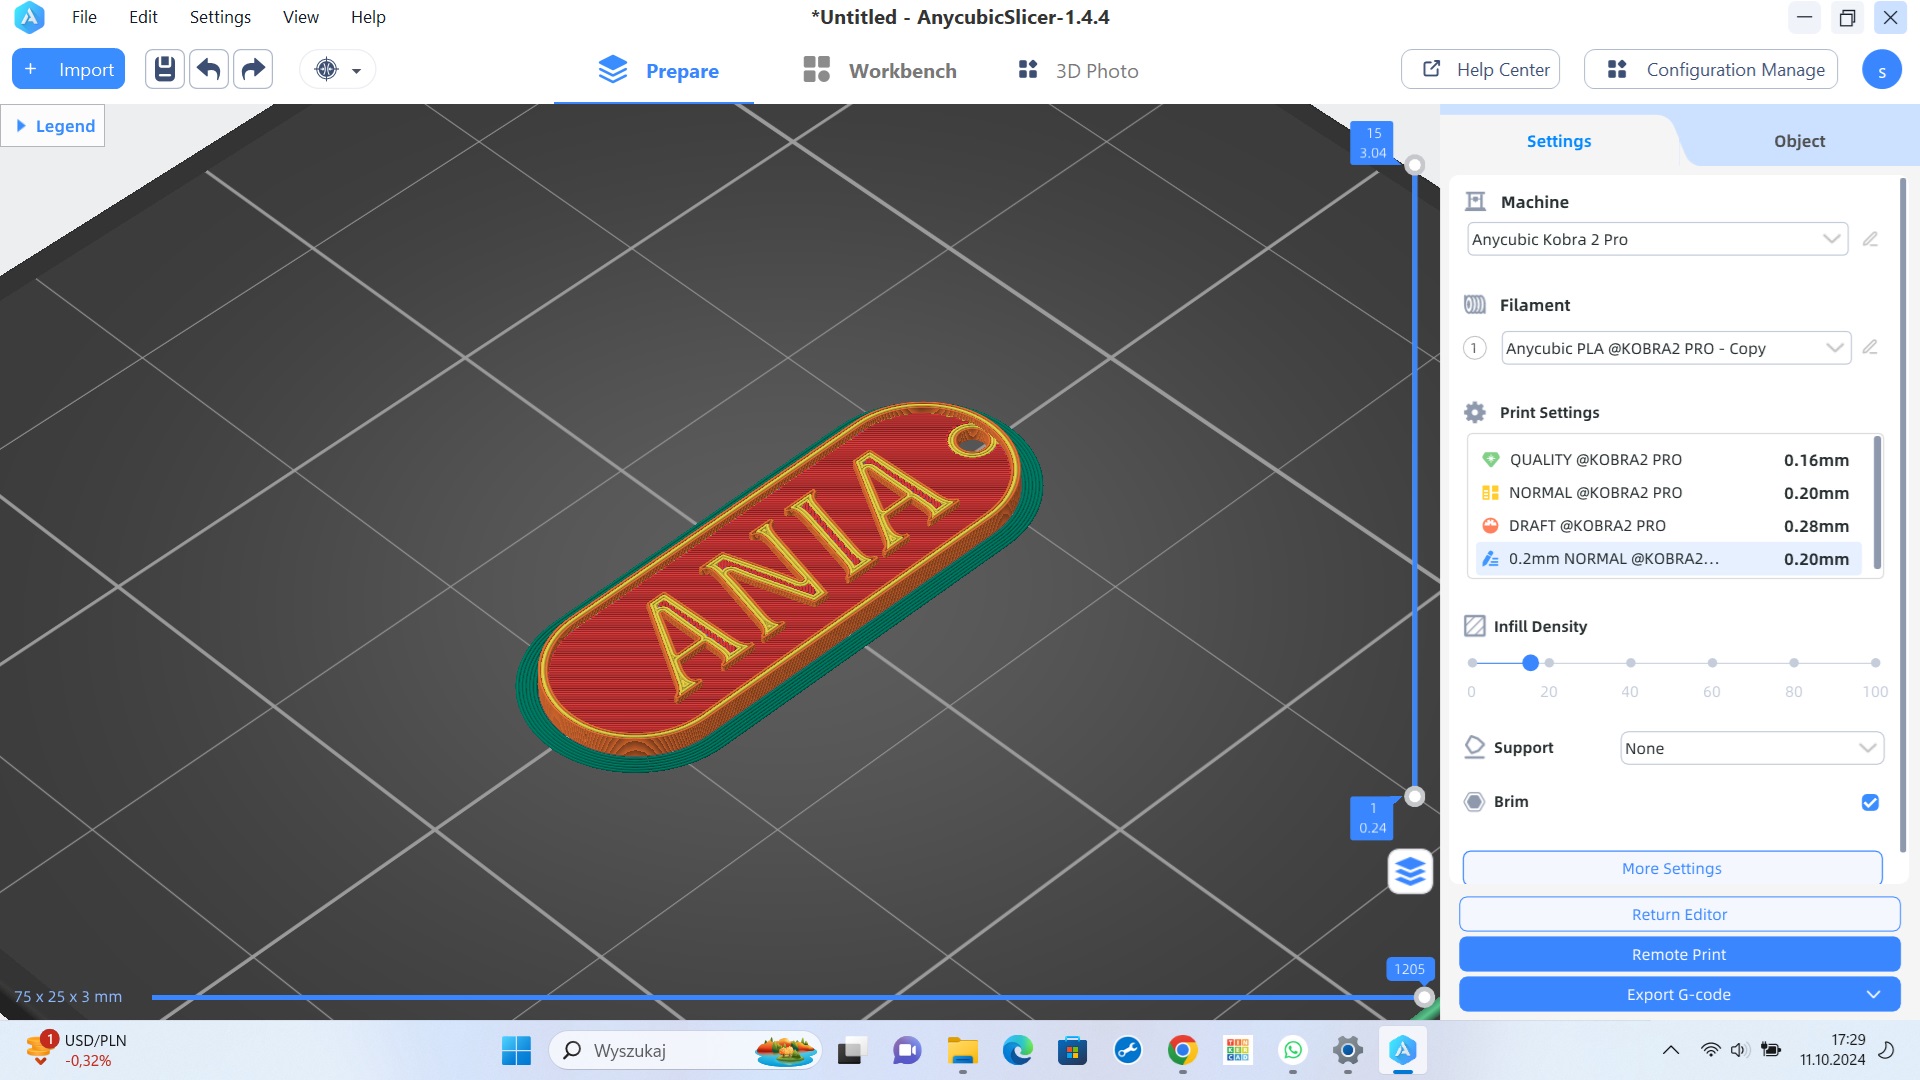The width and height of the screenshot is (1920, 1080).
Task: Click the Print Settings gear icon
Action: (x=1473, y=412)
